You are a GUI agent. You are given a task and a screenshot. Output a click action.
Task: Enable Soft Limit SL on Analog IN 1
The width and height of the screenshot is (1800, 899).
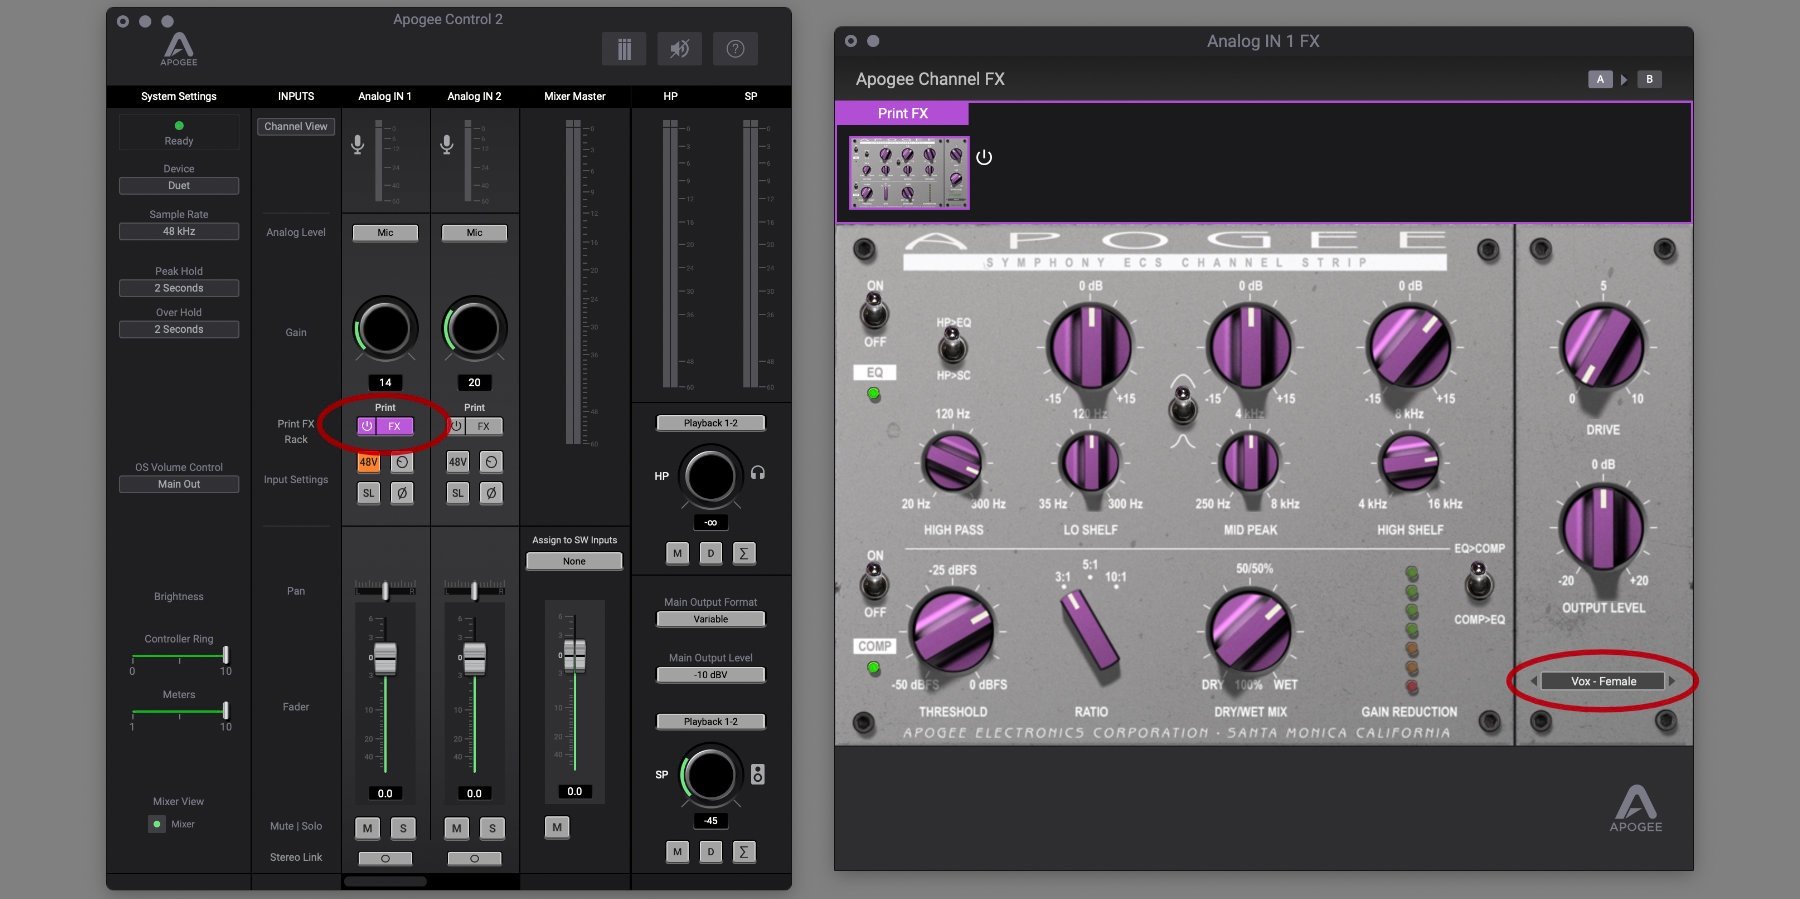pos(369,493)
